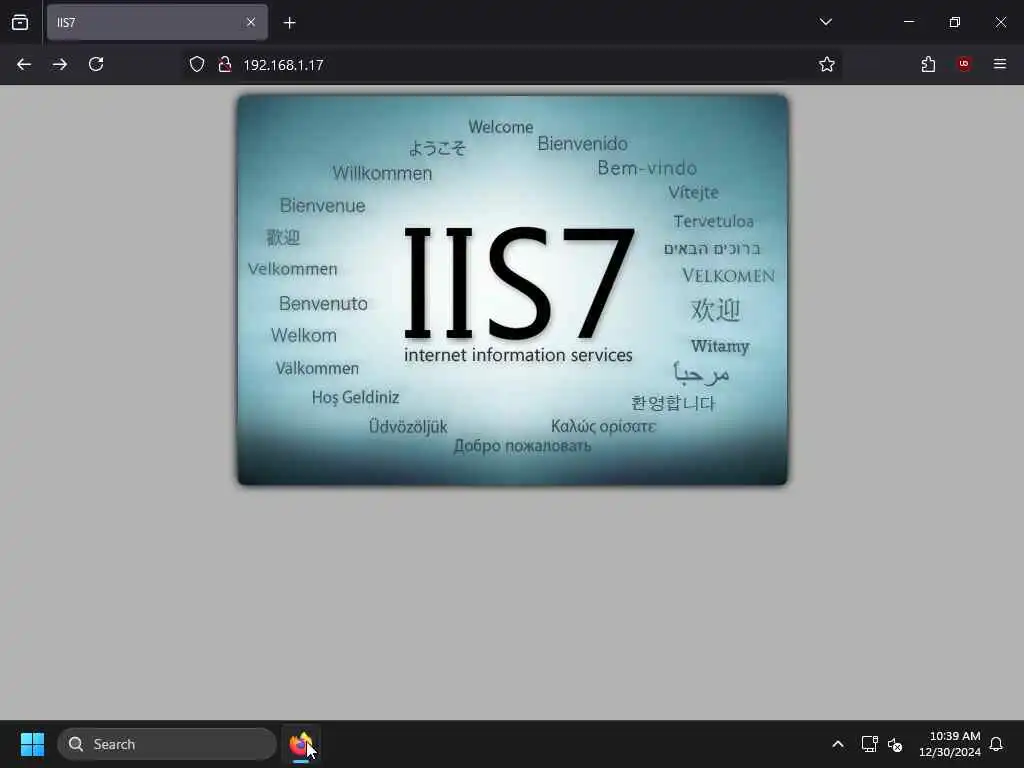1024x768 pixels.
Task: Expand the list all tabs chevron
Action: click(x=825, y=22)
